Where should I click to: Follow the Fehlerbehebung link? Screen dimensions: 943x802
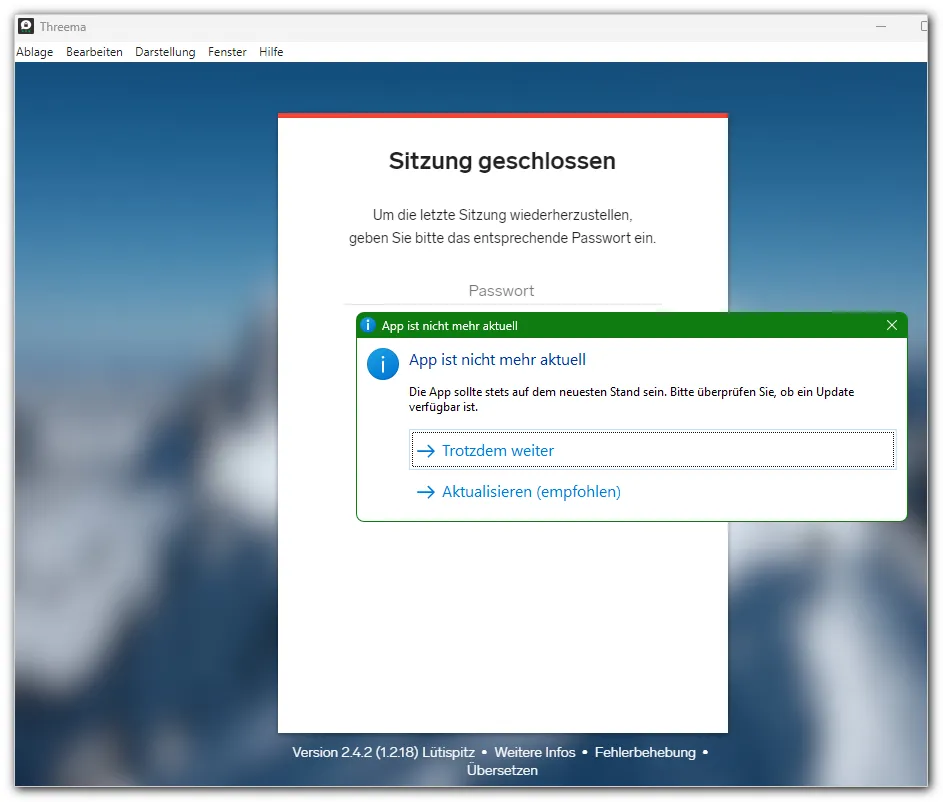click(x=645, y=752)
